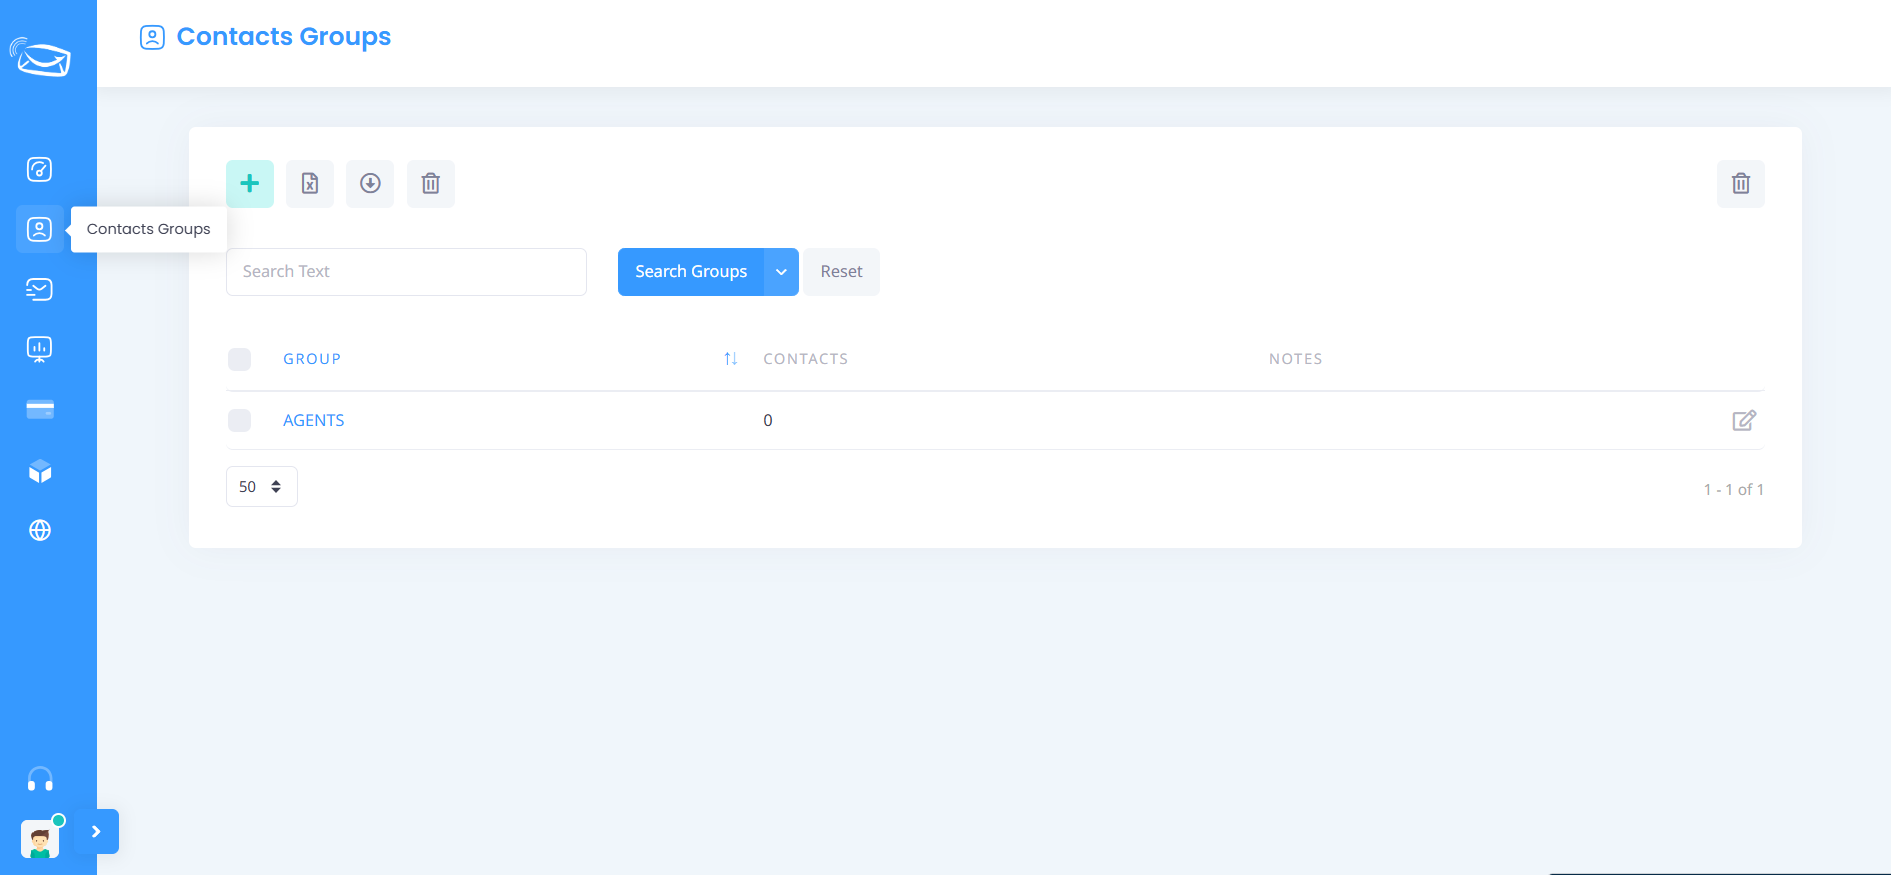
Task: Focus the Search Text input field
Action: click(406, 272)
